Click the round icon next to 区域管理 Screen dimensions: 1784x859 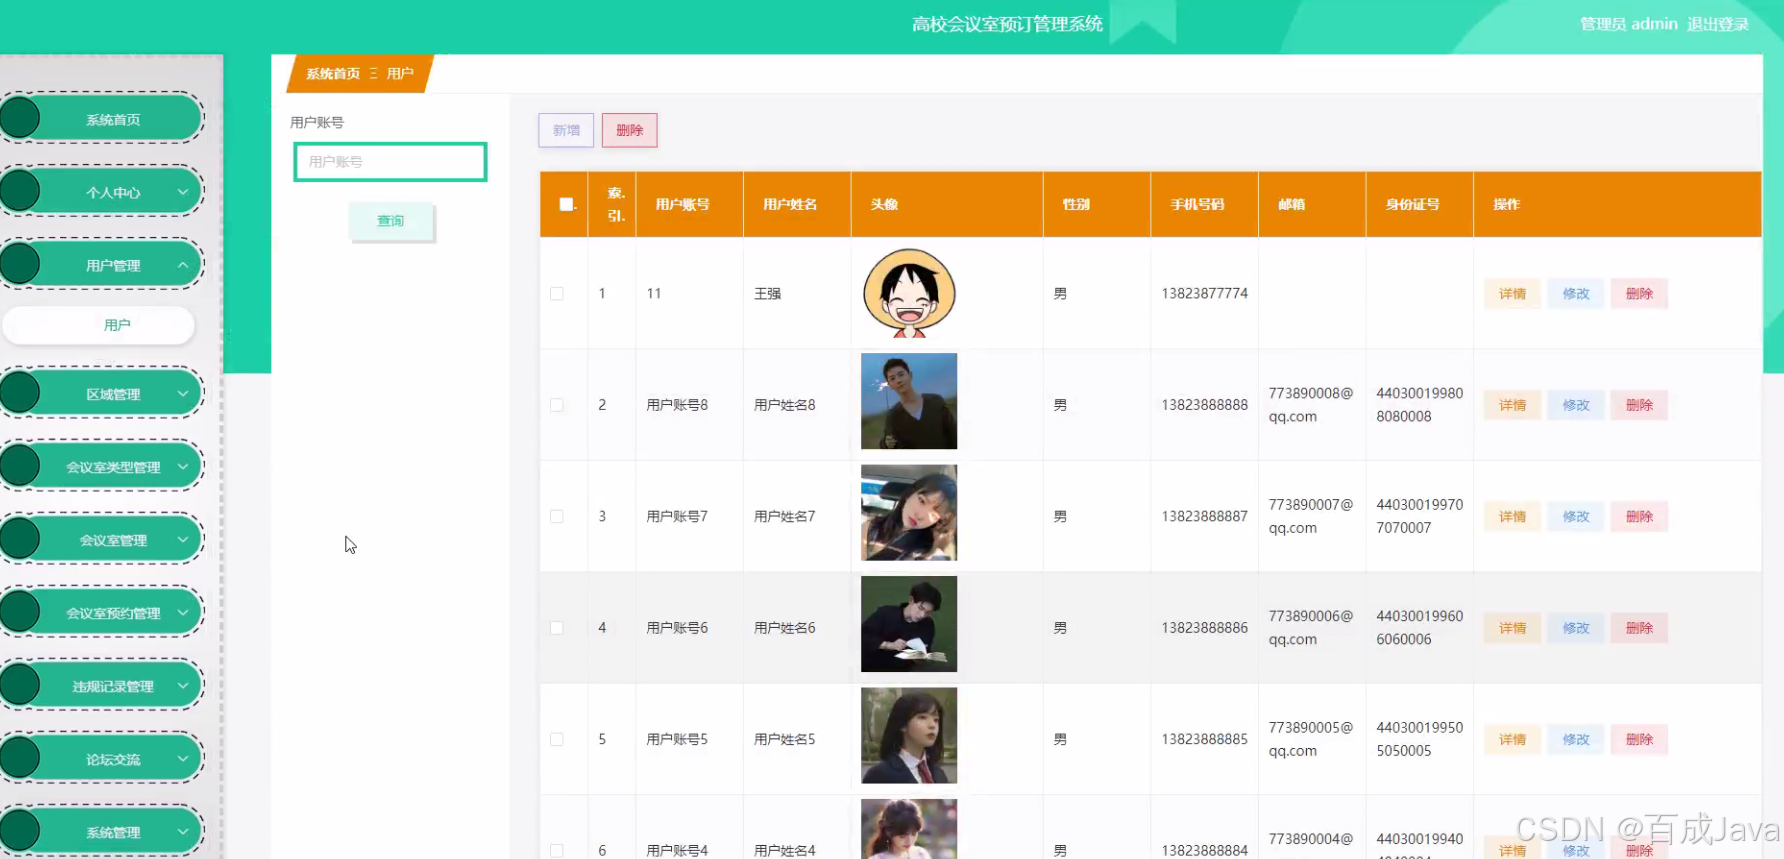[x=19, y=393]
